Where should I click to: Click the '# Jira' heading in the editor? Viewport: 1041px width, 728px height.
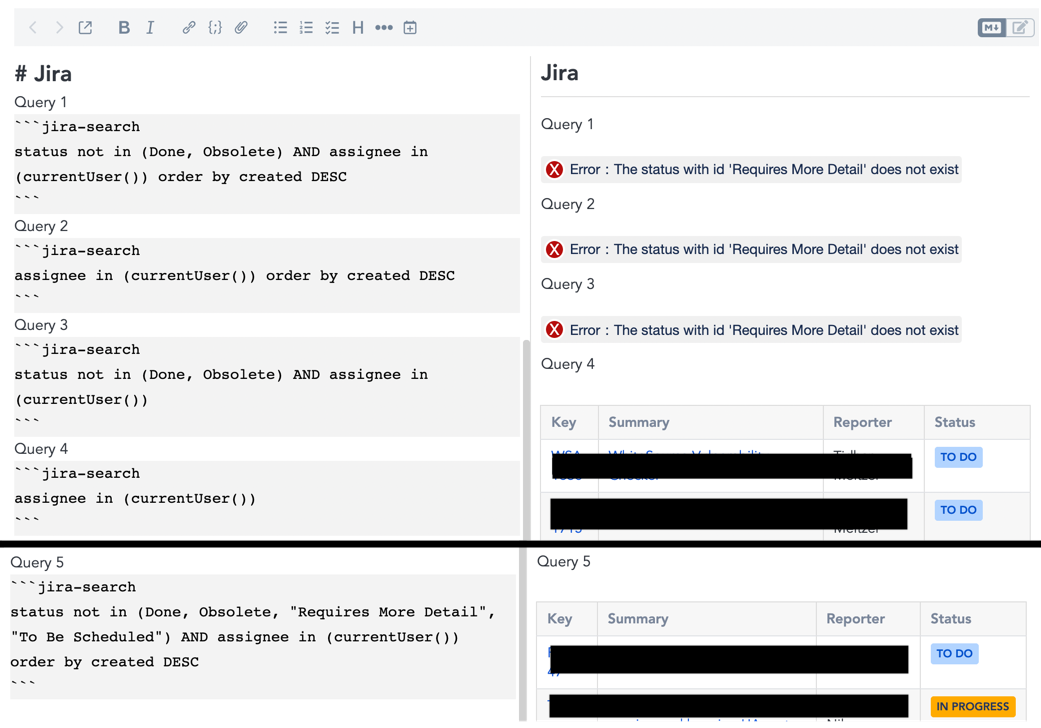[x=43, y=74]
